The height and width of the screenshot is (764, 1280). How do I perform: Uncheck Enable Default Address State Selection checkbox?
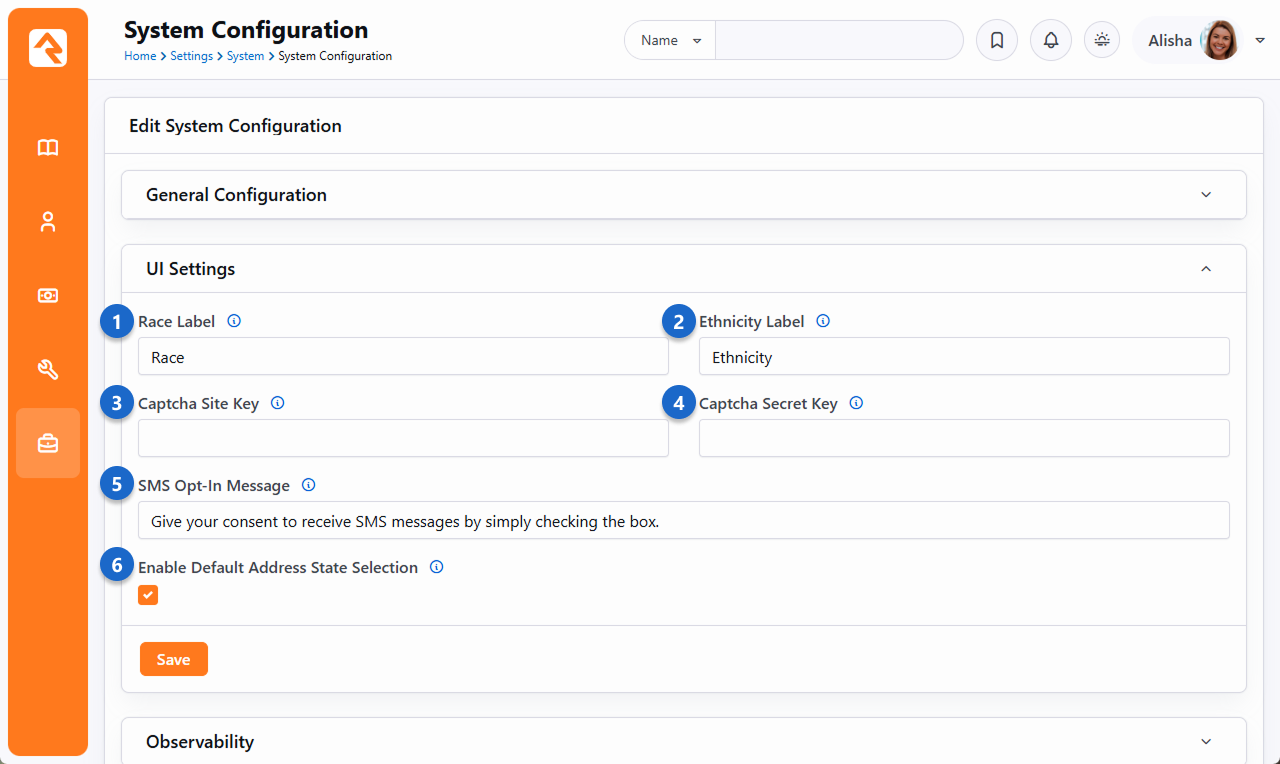(148, 595)
